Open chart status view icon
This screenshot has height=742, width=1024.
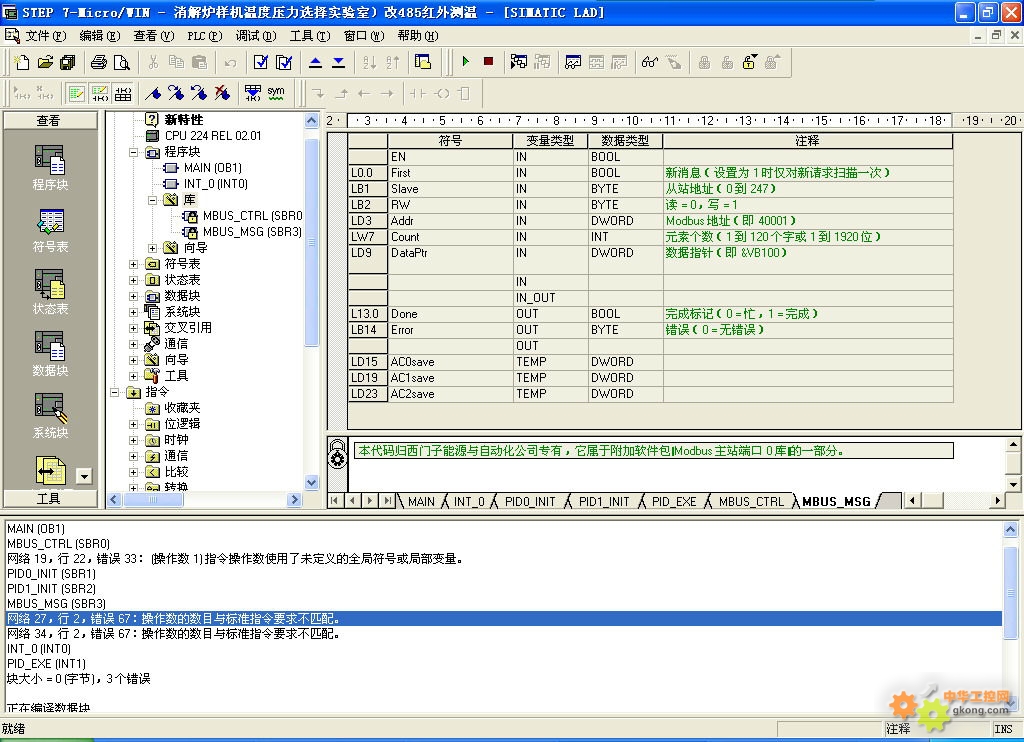pyautogui.click(x=573, y=62)
